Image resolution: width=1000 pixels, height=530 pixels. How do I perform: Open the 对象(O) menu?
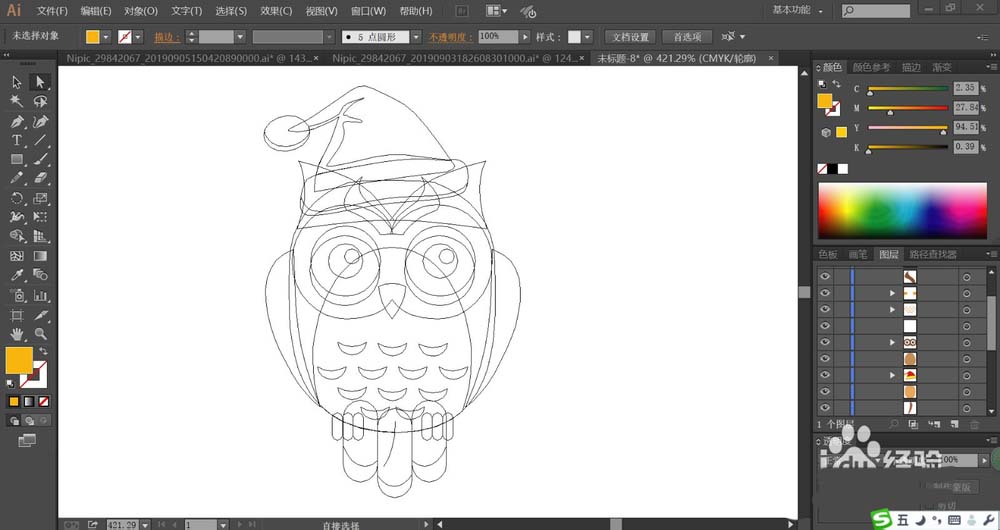(x=141, y=11)
